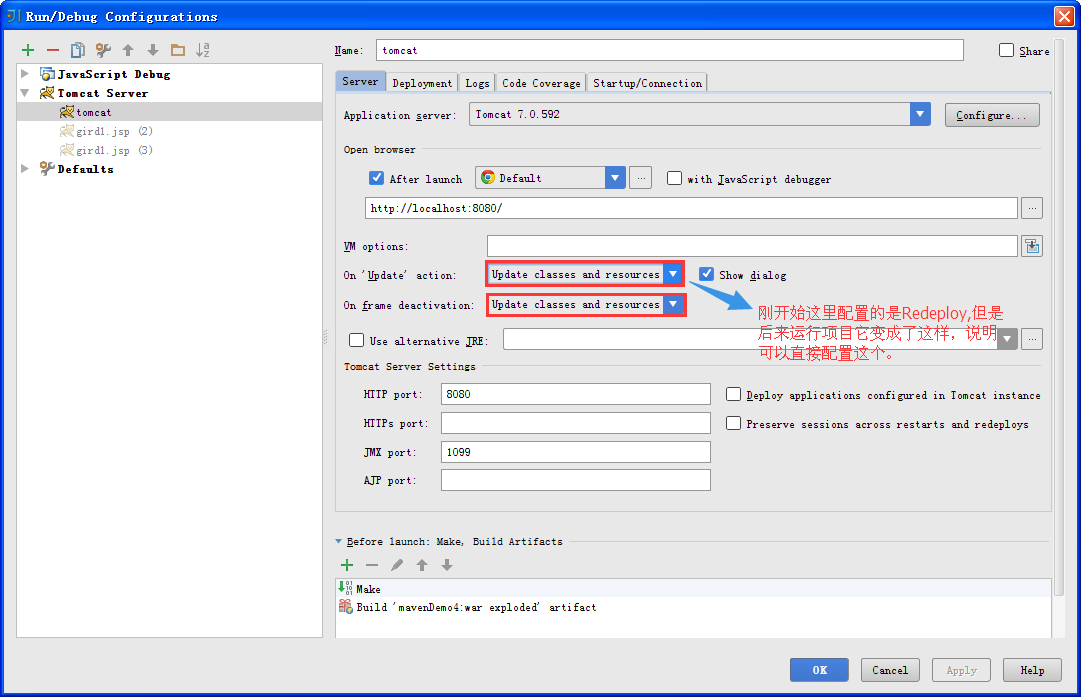Switch to the Server tab
Screen dimensions: 1081x697
[x=361, y=81]
